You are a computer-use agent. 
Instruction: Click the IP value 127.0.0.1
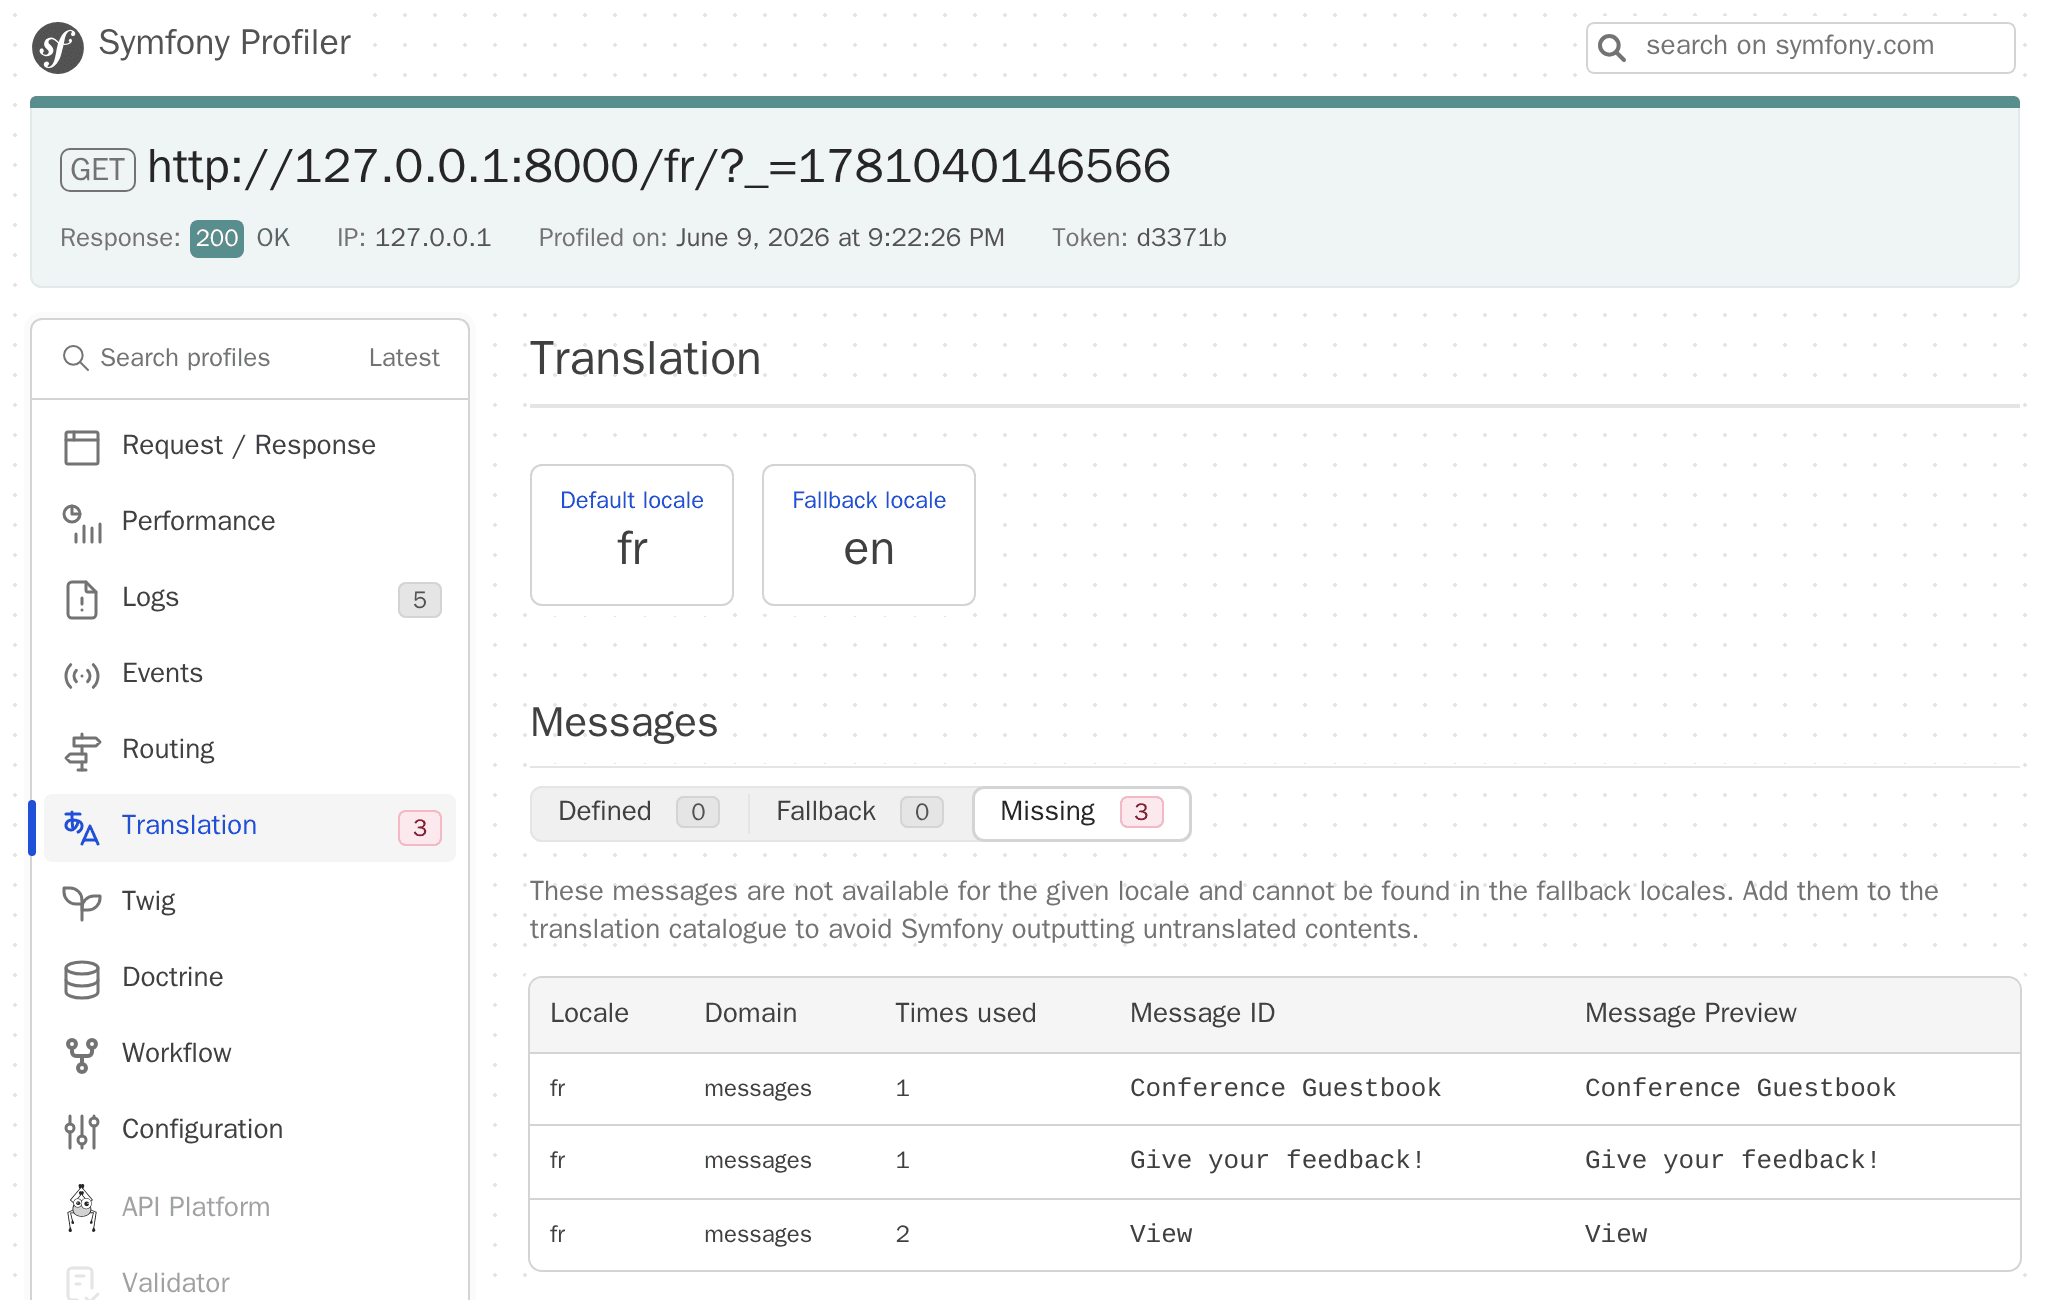pyautogui.click(x=433, y=238)
